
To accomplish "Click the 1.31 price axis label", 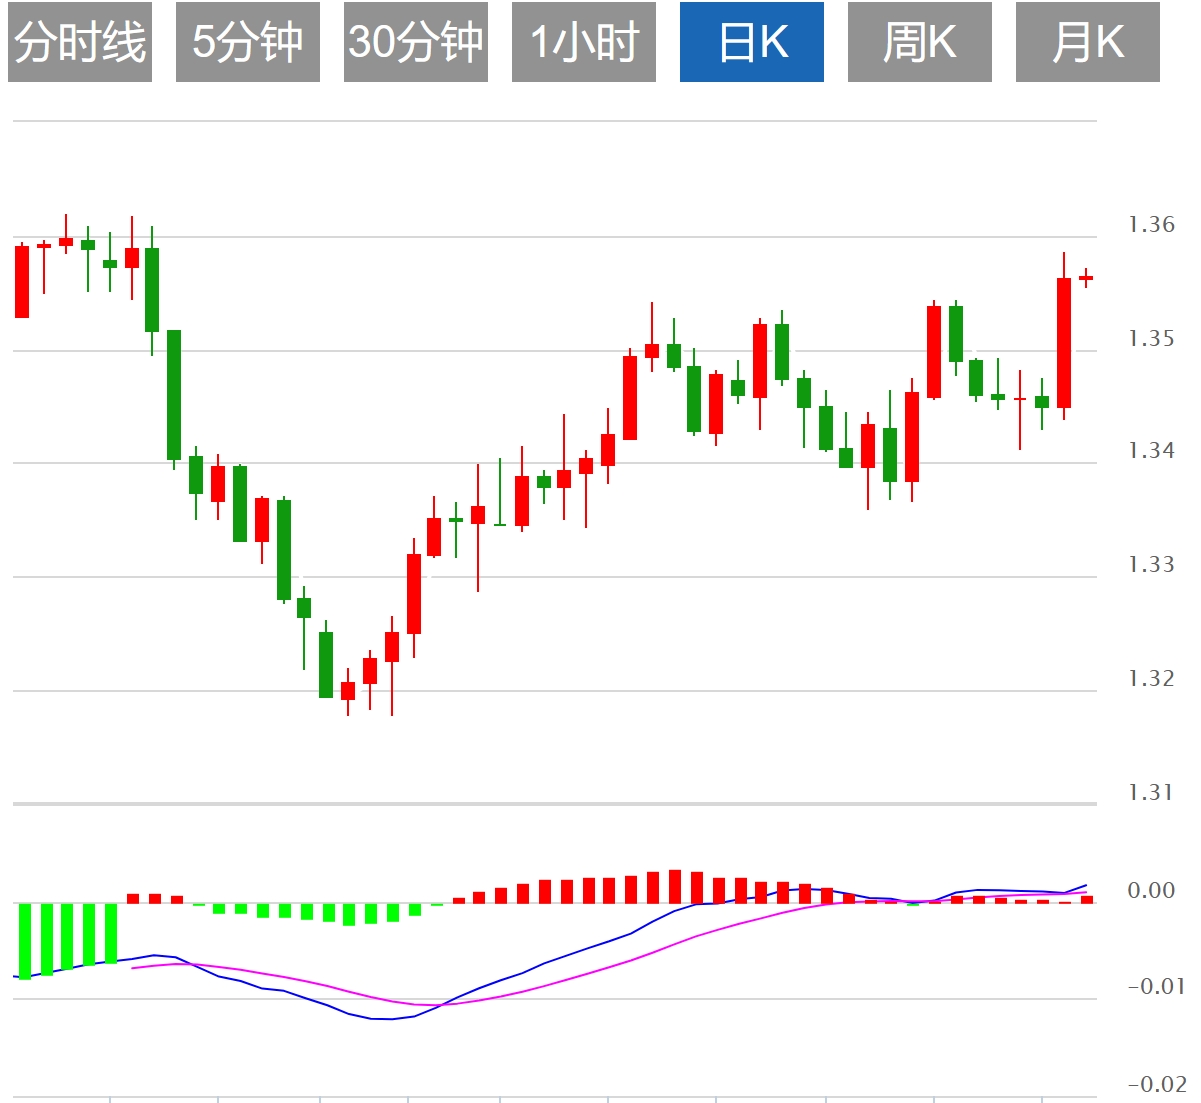I will tap(1151, 793).
